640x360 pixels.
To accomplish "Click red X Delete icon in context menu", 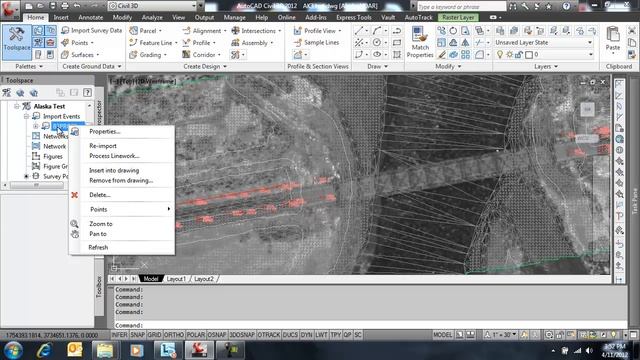I will 74,195.
